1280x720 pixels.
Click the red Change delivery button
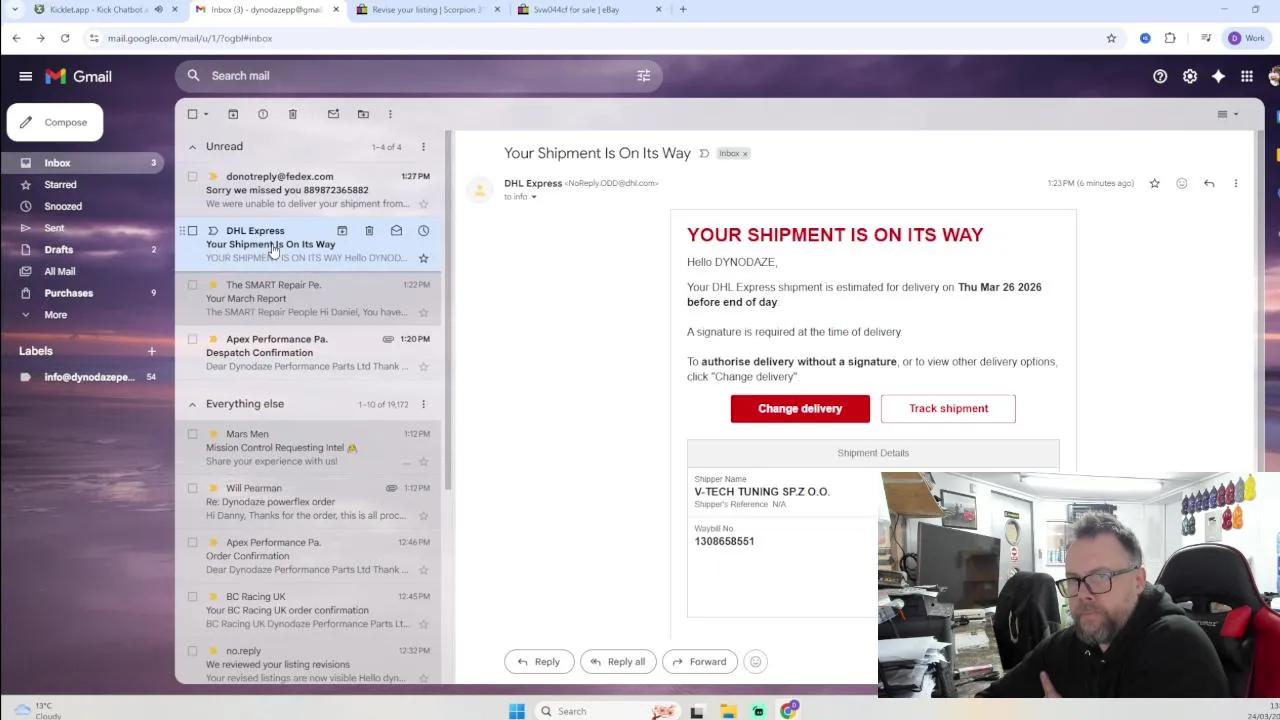tap(800, 408)
